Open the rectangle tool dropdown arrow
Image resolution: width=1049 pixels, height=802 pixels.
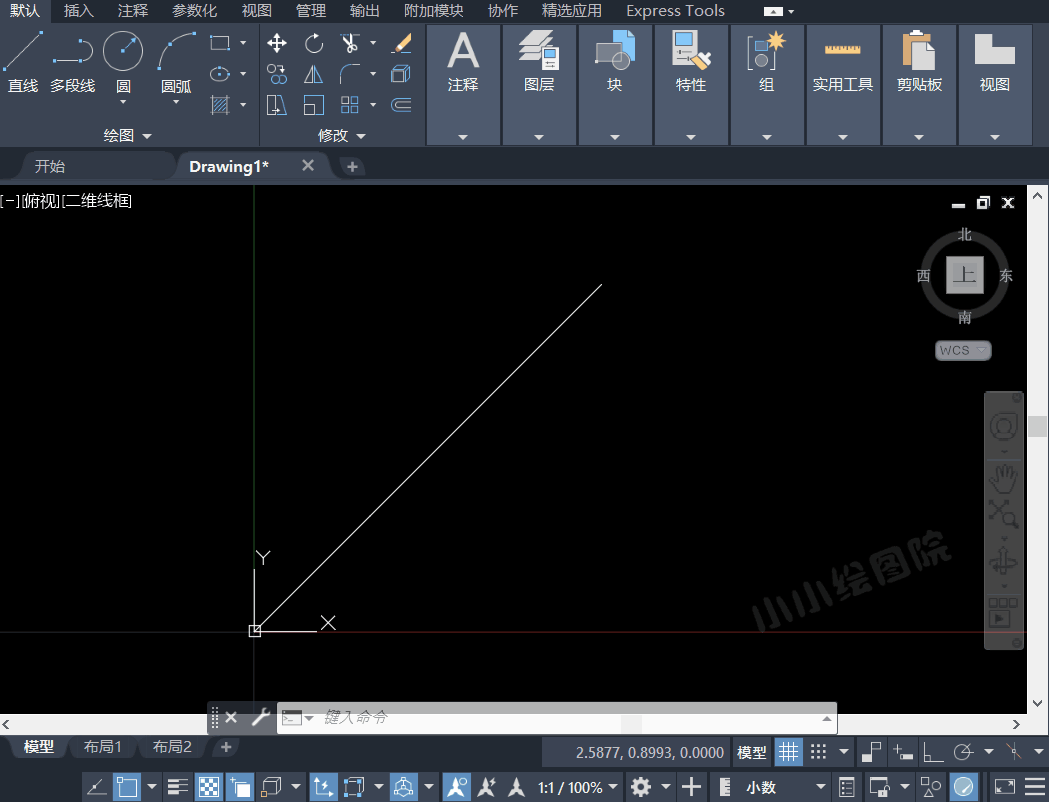click(x=243, y=43)
